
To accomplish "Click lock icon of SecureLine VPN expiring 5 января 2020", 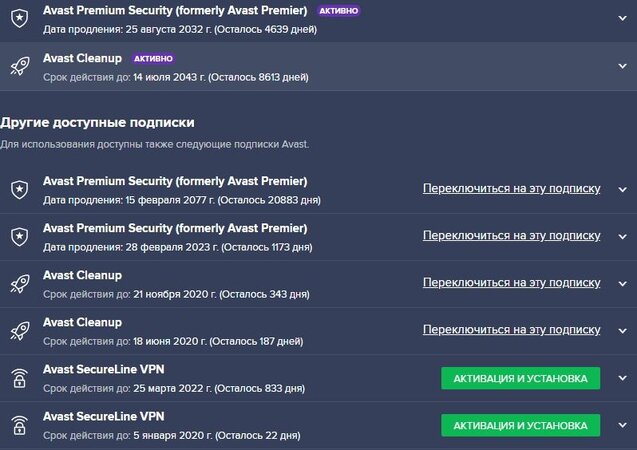I will 20,425.
